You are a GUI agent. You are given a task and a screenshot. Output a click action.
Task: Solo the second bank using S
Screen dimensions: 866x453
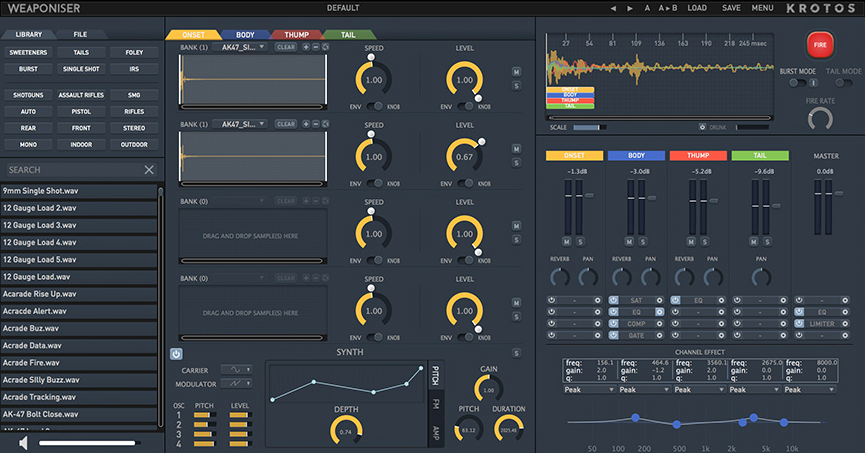coord(516,164)
